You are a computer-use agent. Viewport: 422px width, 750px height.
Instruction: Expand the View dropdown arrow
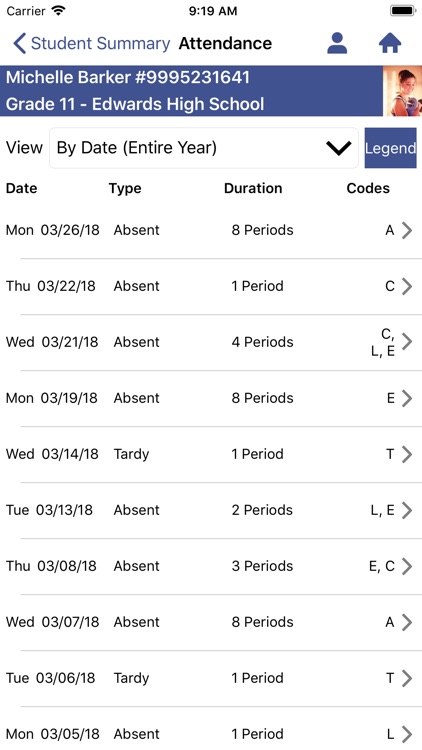339,148
